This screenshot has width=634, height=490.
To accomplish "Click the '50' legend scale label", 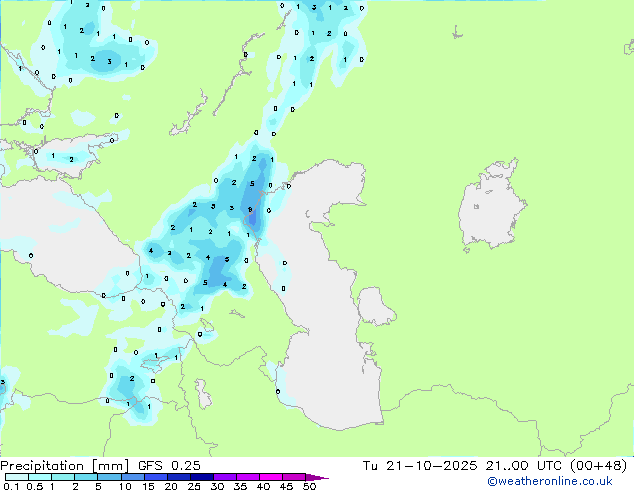I will point(309,486).
